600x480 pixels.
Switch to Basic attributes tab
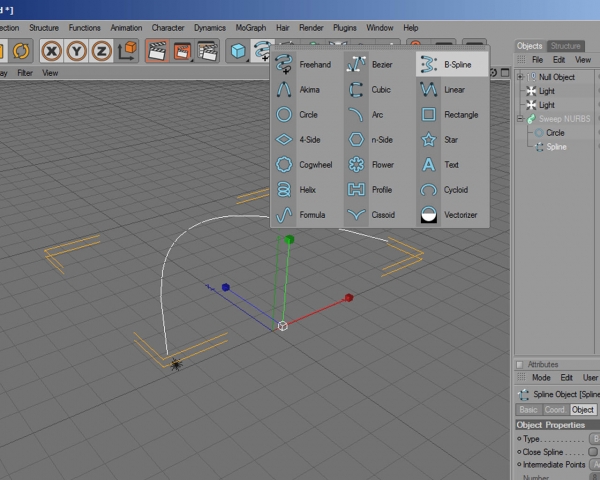(528, 410)
